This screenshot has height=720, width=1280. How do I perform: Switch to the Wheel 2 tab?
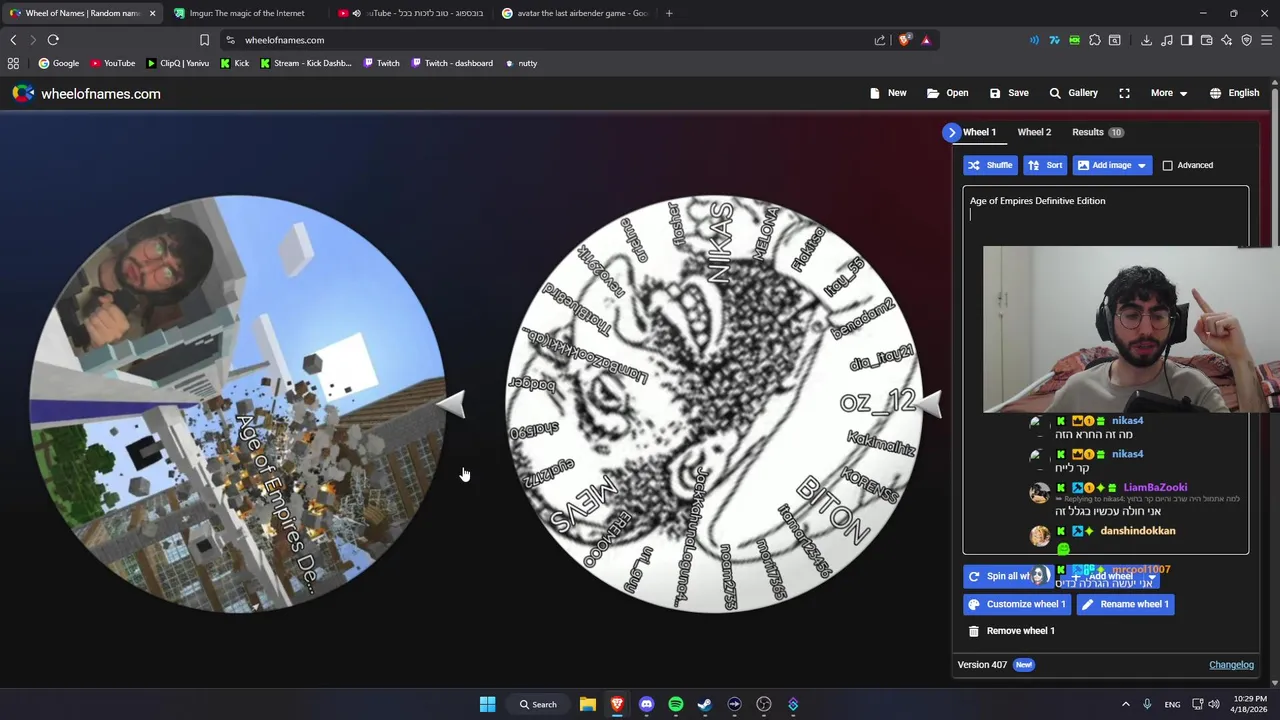coord(1034,132)
